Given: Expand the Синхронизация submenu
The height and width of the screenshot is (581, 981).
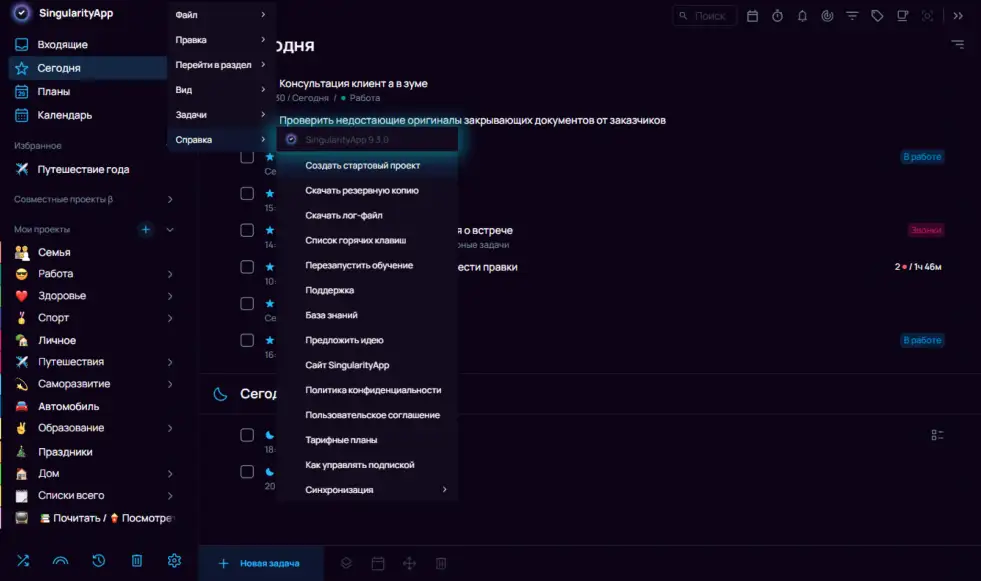Looking at the screenshot, I should tap(370, 489).
